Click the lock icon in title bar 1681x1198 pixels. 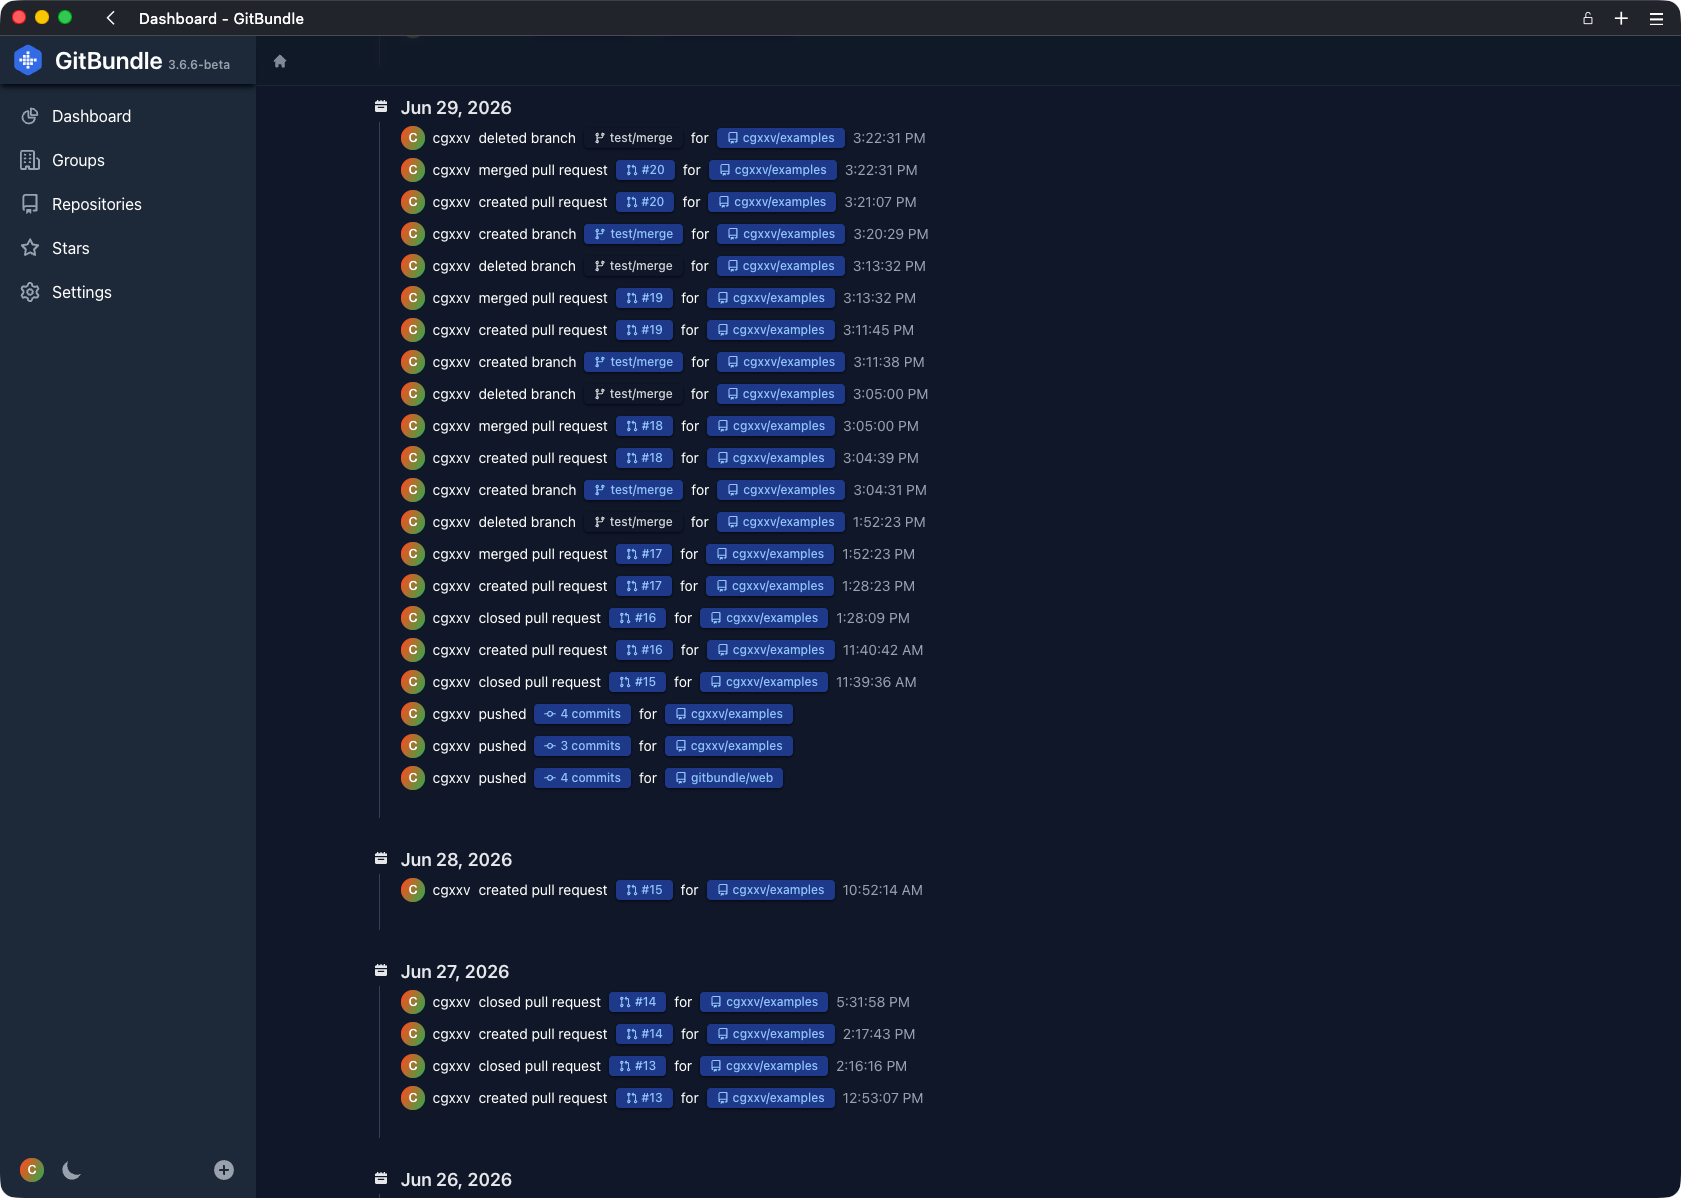coord(1587,18)
